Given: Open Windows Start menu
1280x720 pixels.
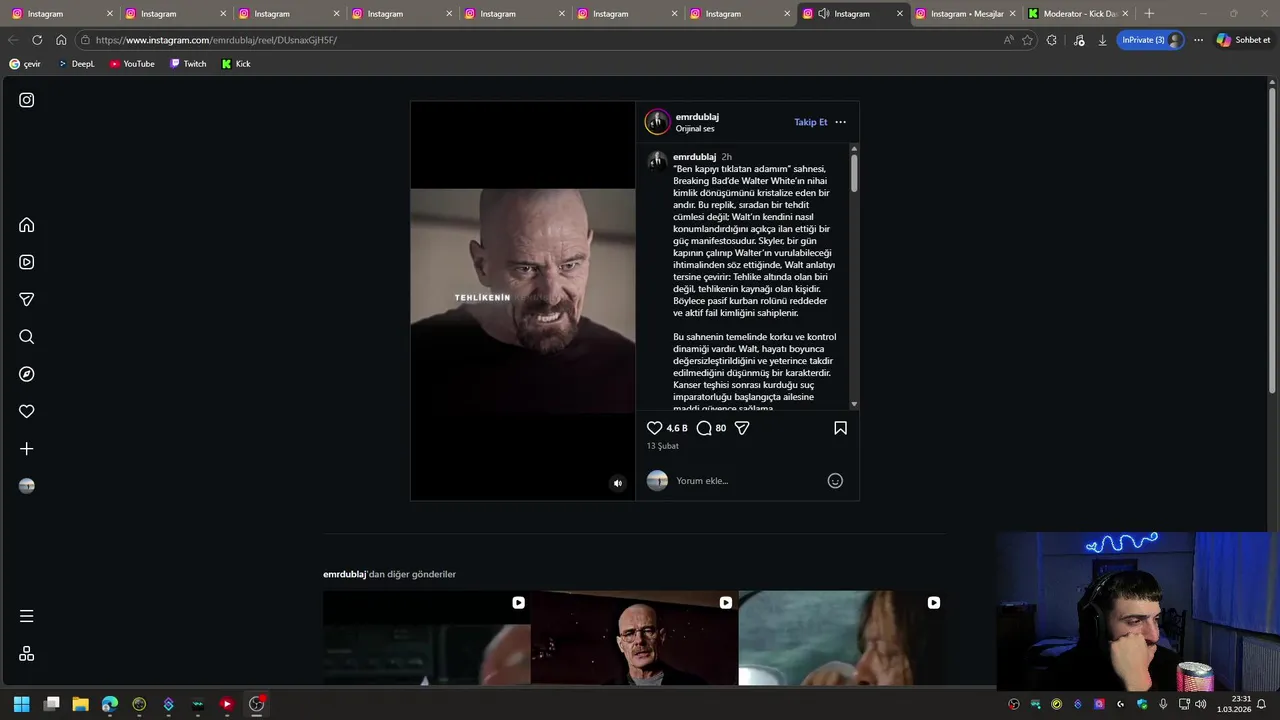Looking at the screenshot, I should click(x=22, y=704).
